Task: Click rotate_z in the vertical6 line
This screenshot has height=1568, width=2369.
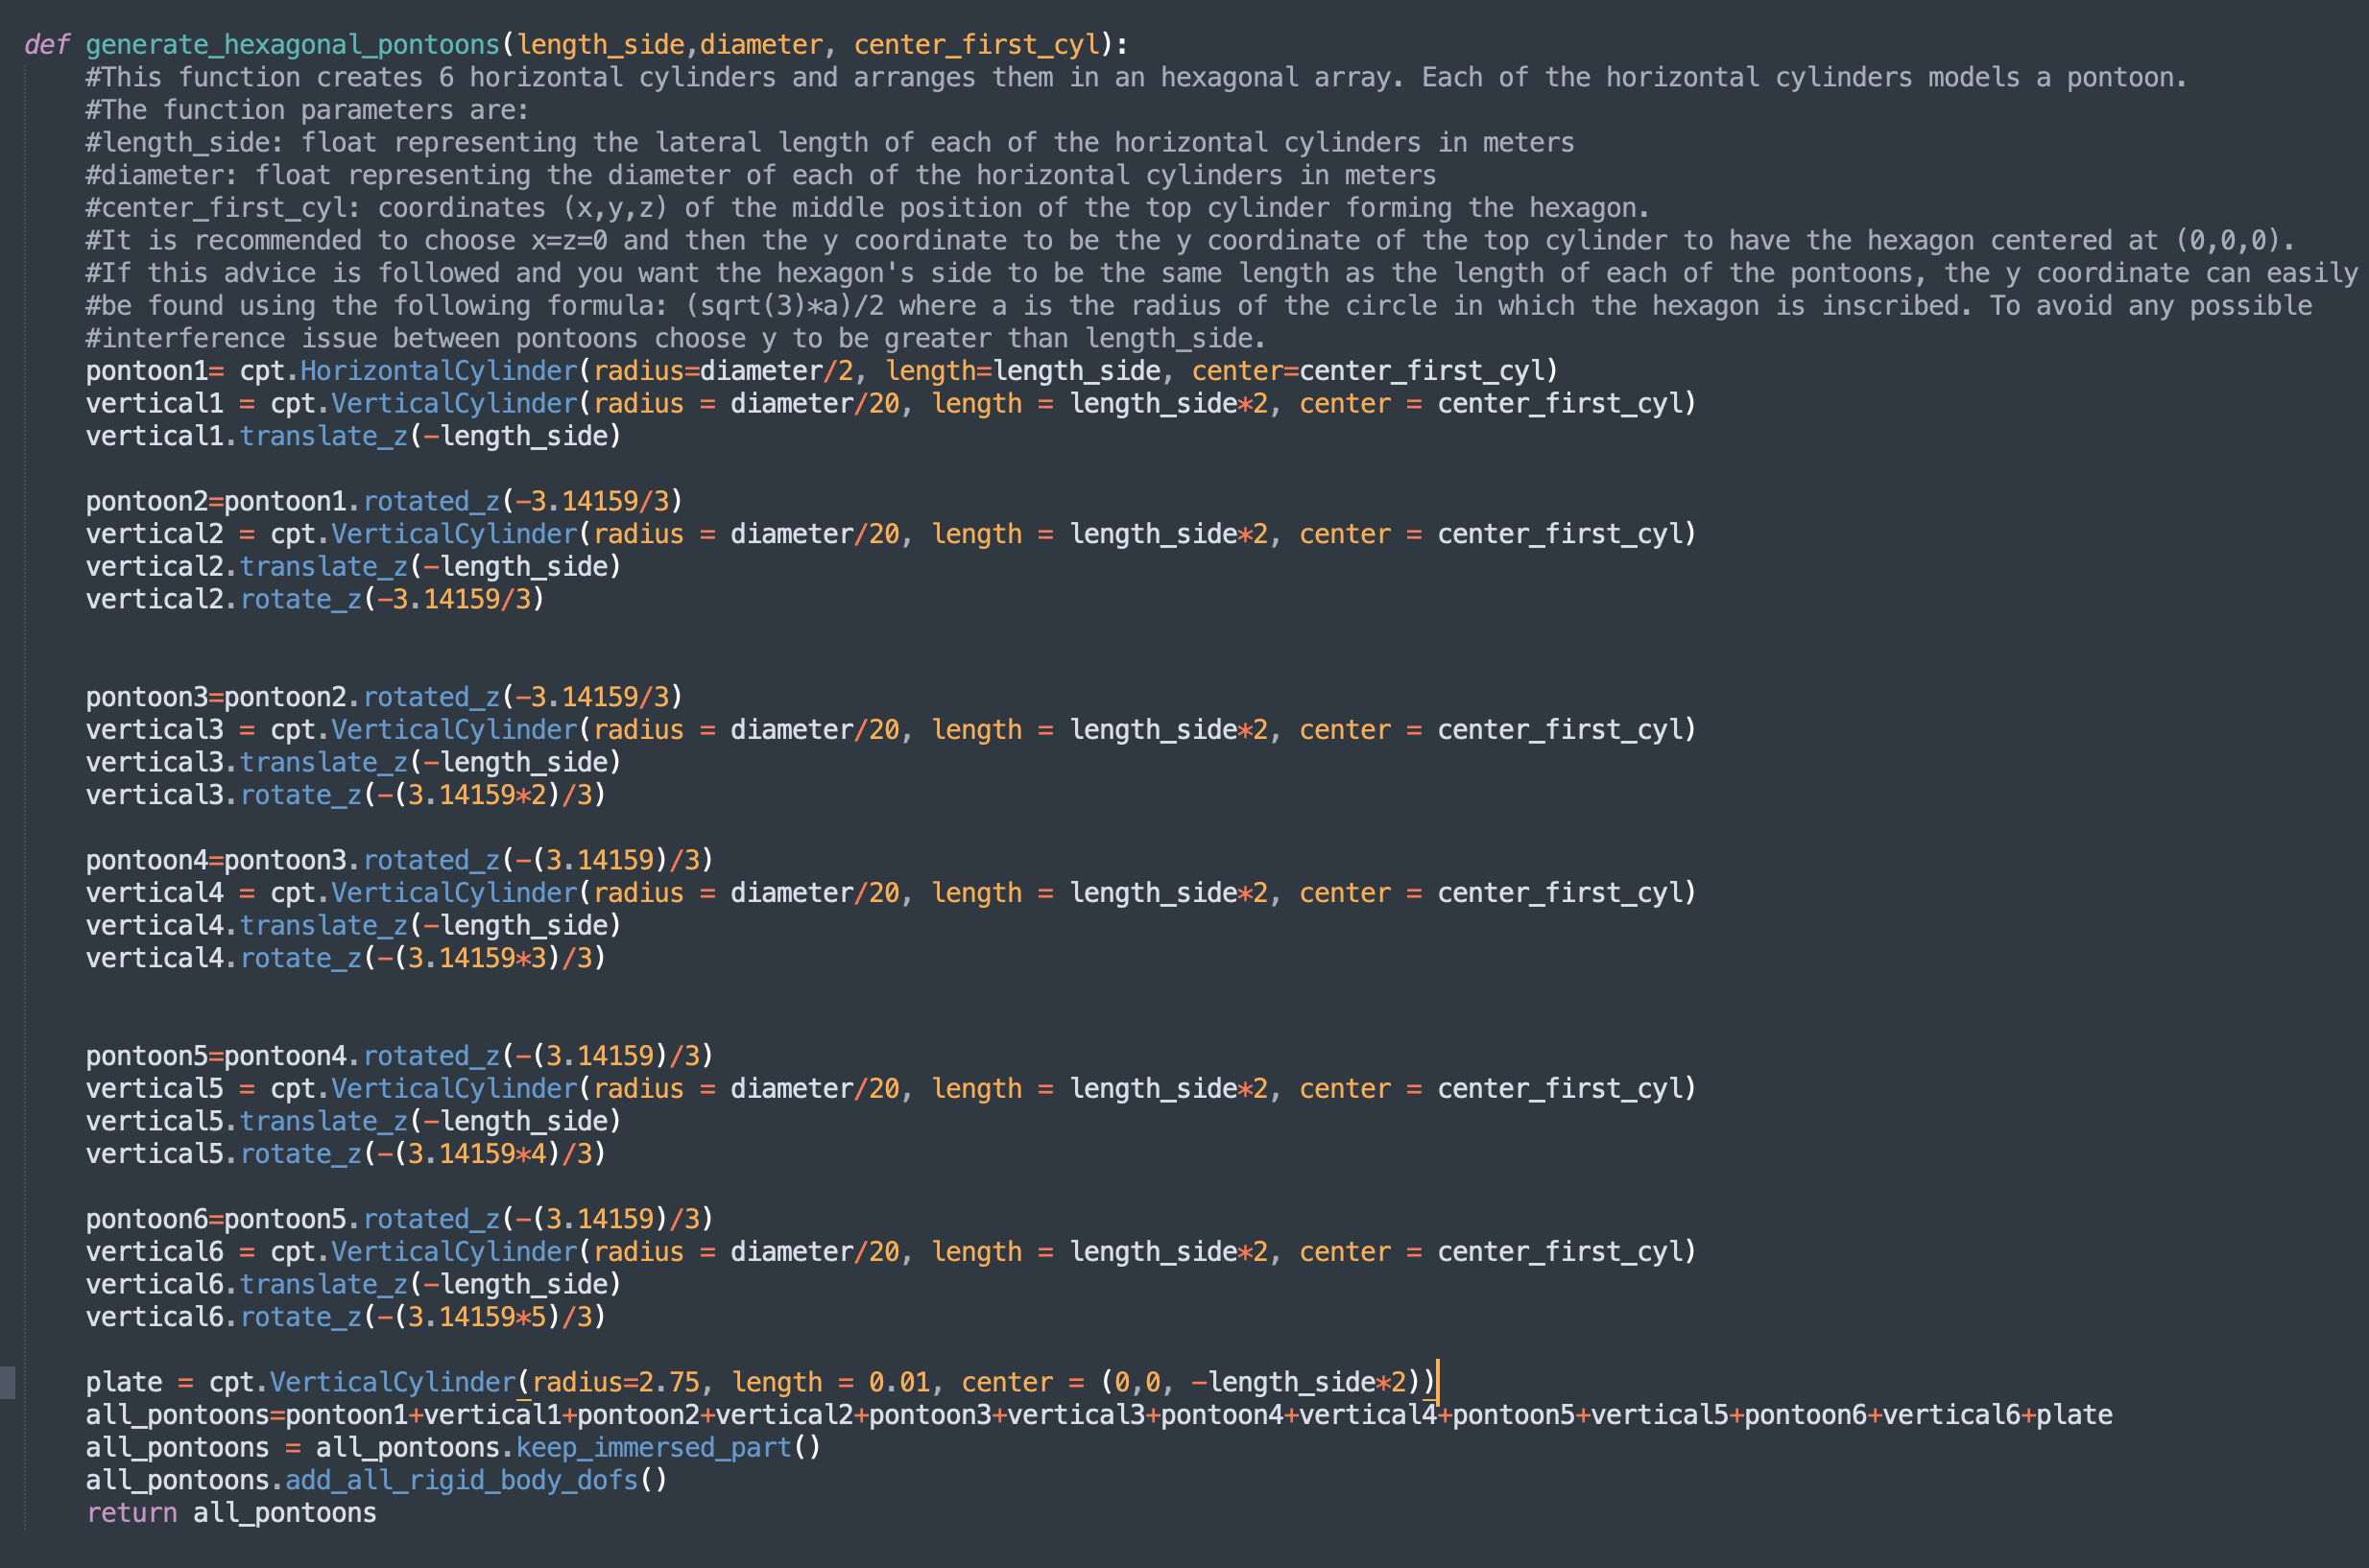Action: coord(300,1317)
